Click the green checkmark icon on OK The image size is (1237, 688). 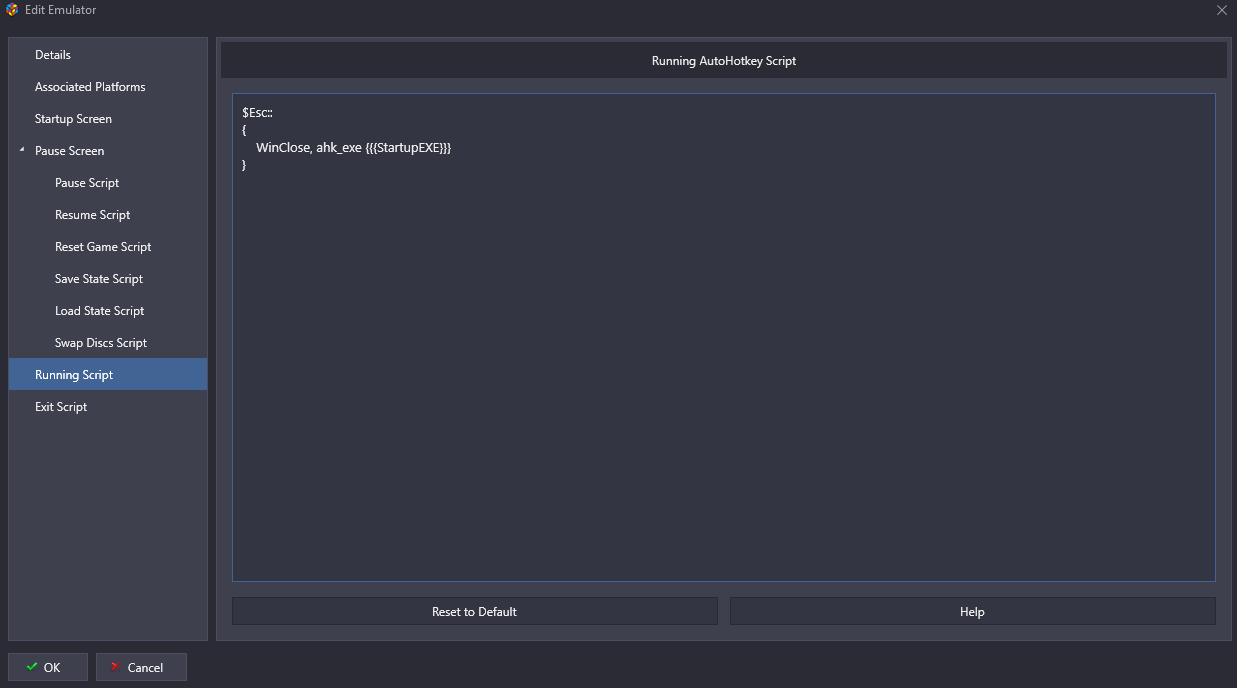[32, 666]
